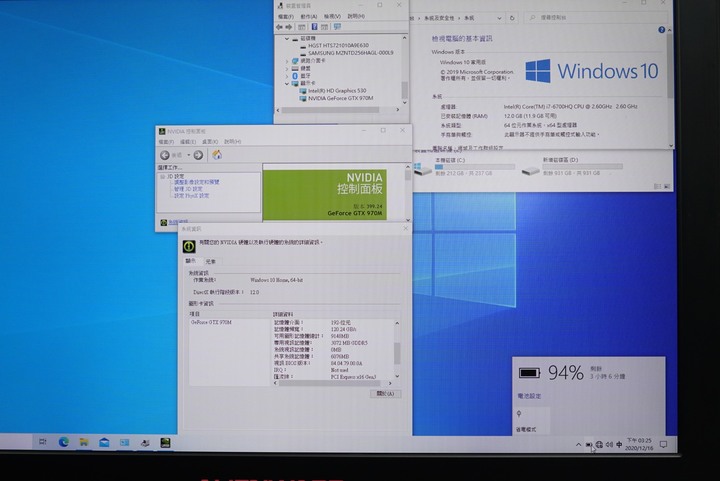Select HGST HTS721010A9E630 drive
720x481 pixels.
point(338,45)
